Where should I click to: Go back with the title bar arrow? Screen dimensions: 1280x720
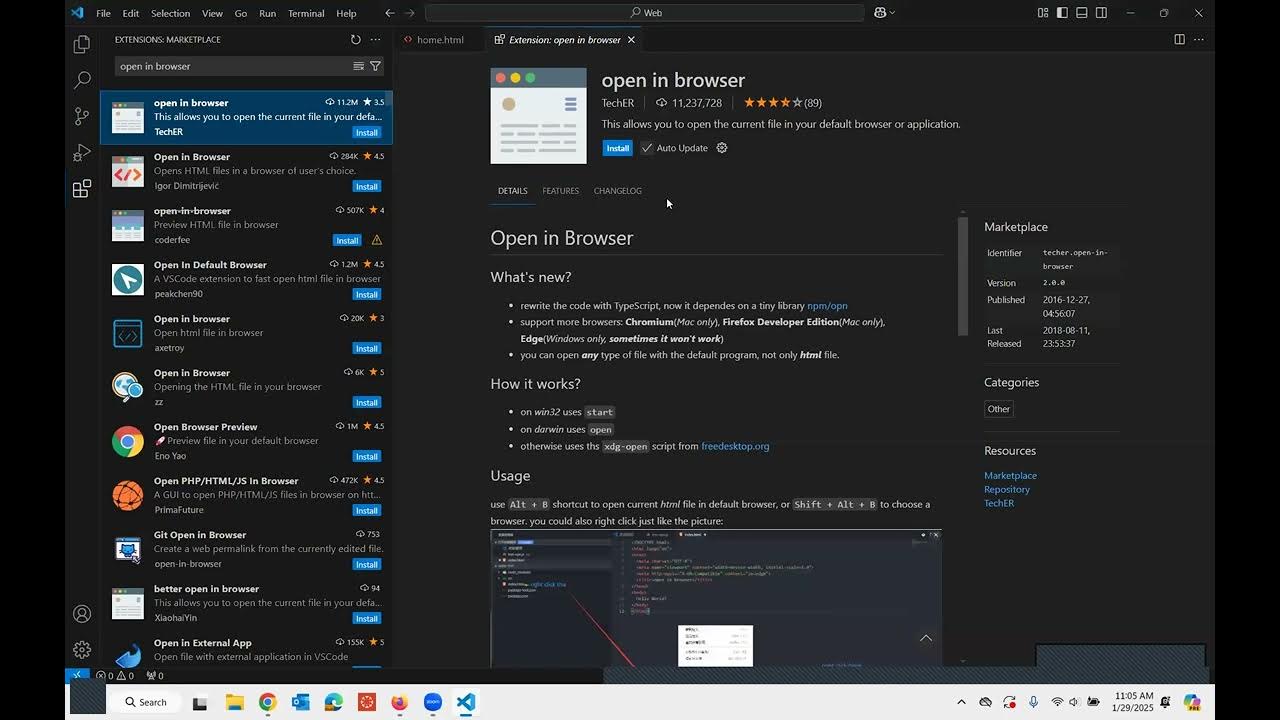(390, 13)
